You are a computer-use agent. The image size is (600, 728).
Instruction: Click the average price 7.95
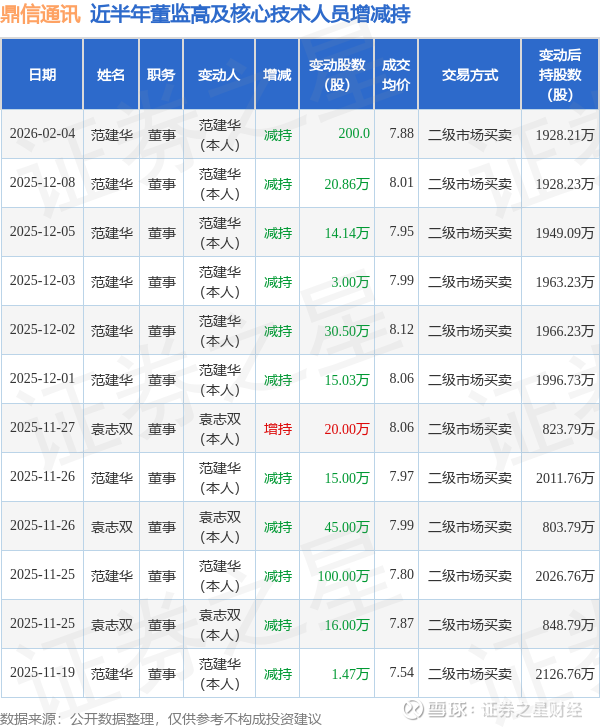(401, 232)
